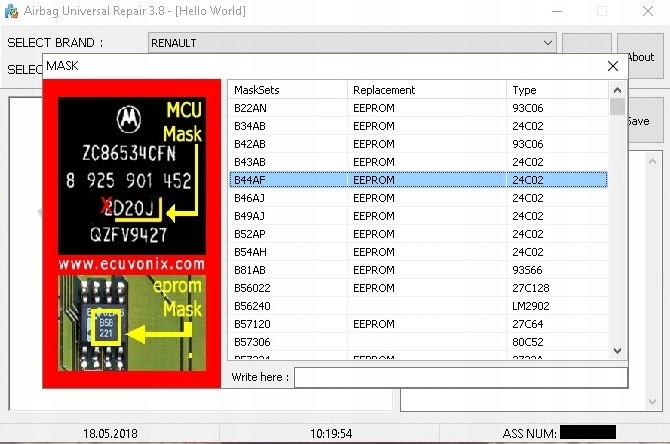Click the mask list scroll down arrow
The image size is (670, 444).
coord(617,351)
